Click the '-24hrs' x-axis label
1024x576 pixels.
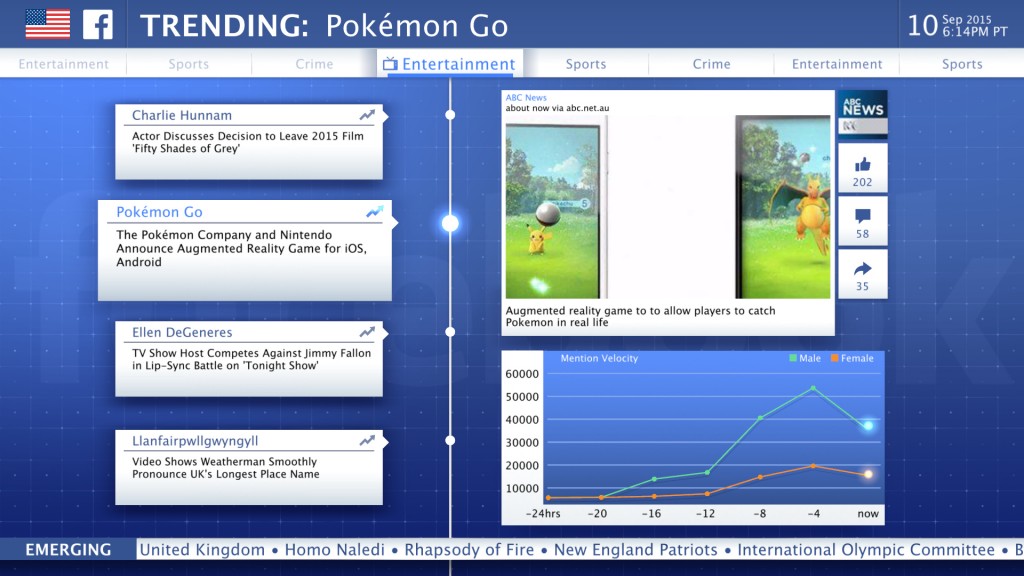pos(543,514)
